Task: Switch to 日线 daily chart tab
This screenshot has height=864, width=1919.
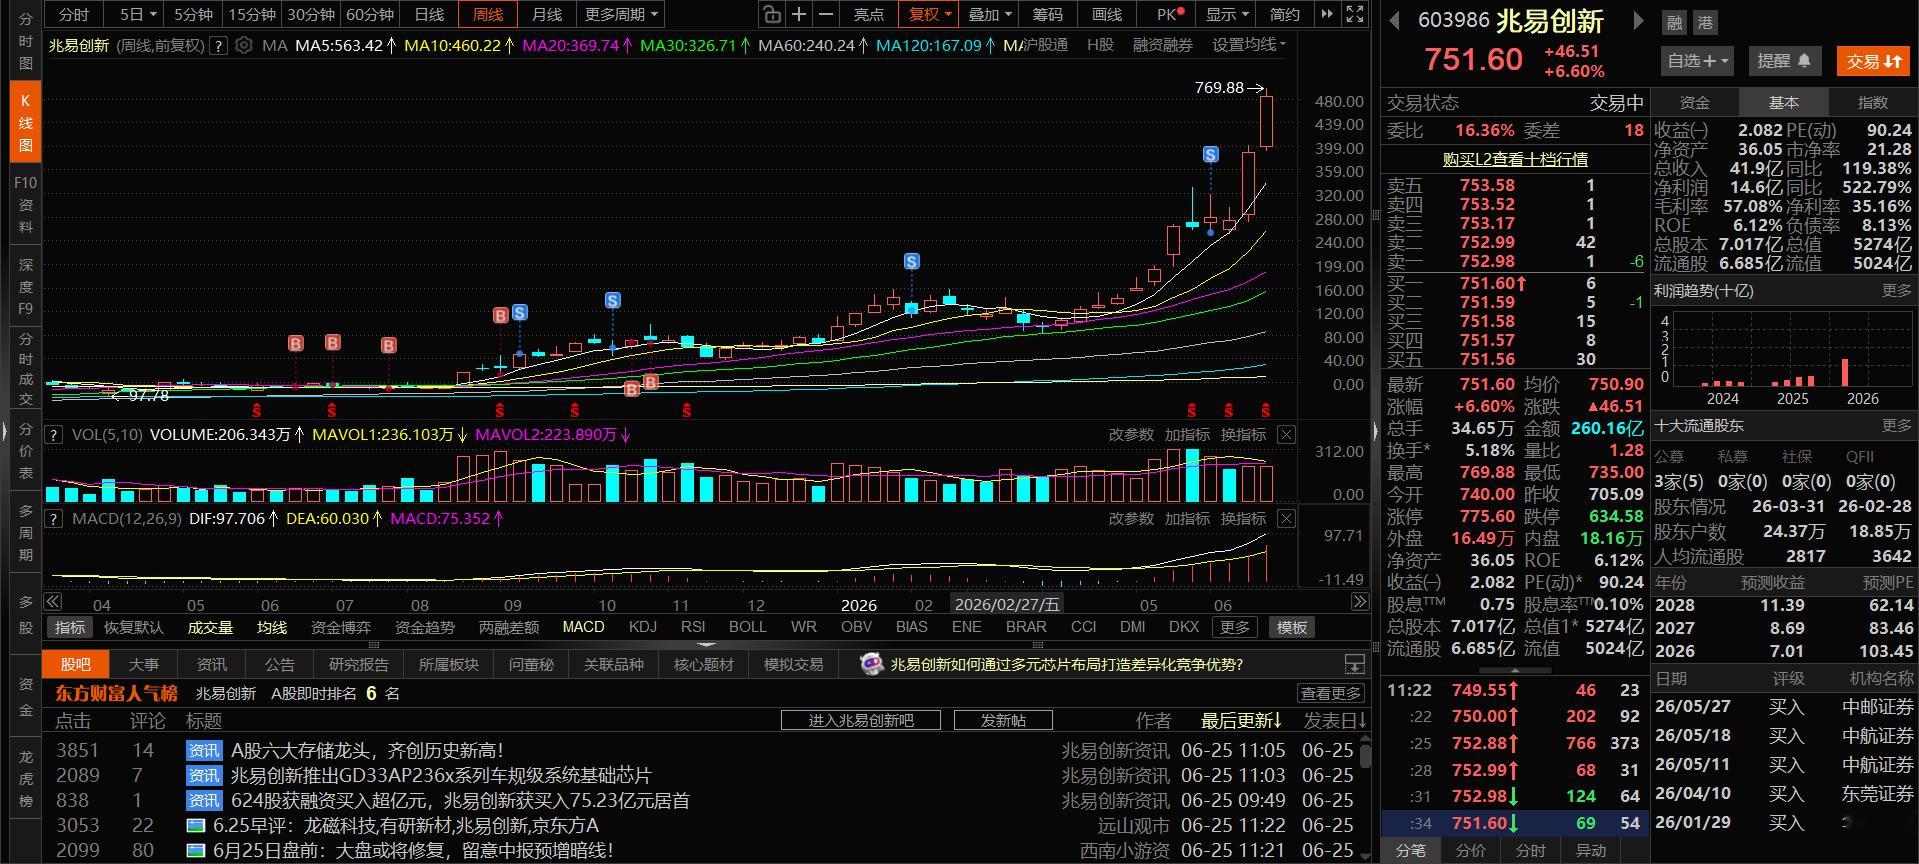Action: click(x=430, y=14)
